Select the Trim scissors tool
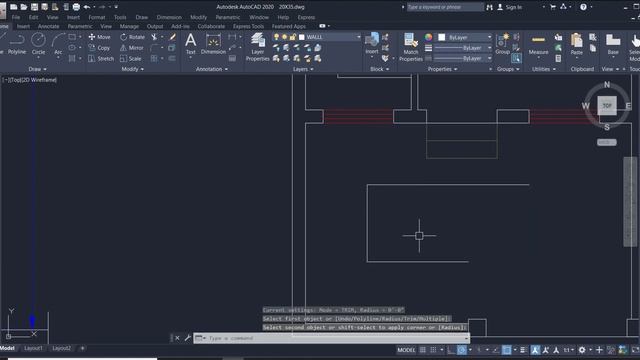This screenshot has height=360, width=640. pyautogui.click(x=154, y=37)
